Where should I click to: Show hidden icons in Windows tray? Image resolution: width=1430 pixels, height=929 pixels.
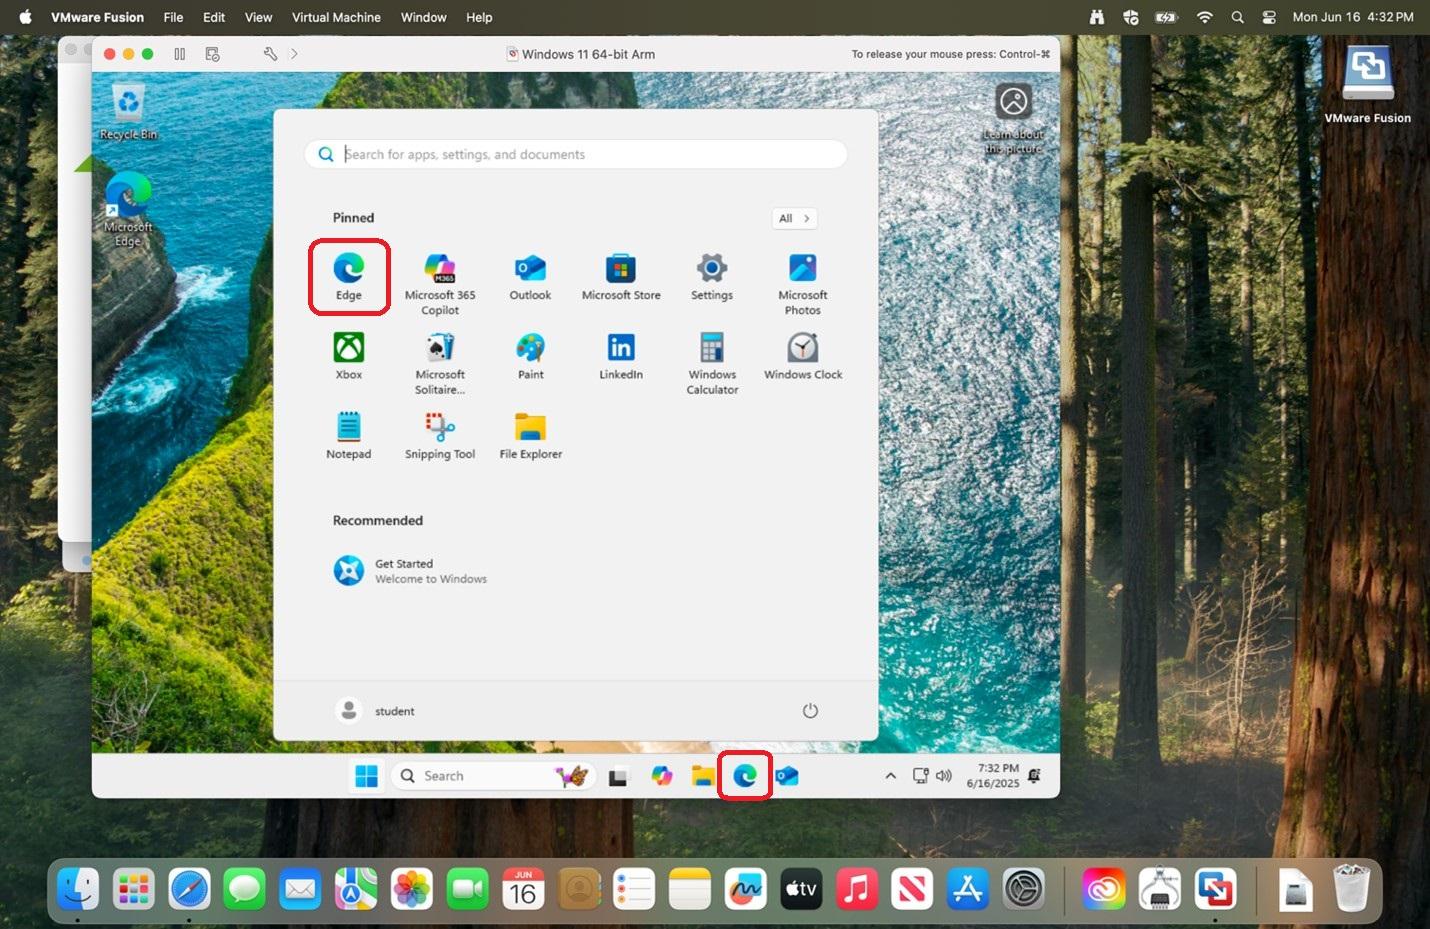click(x=890, y=776)
